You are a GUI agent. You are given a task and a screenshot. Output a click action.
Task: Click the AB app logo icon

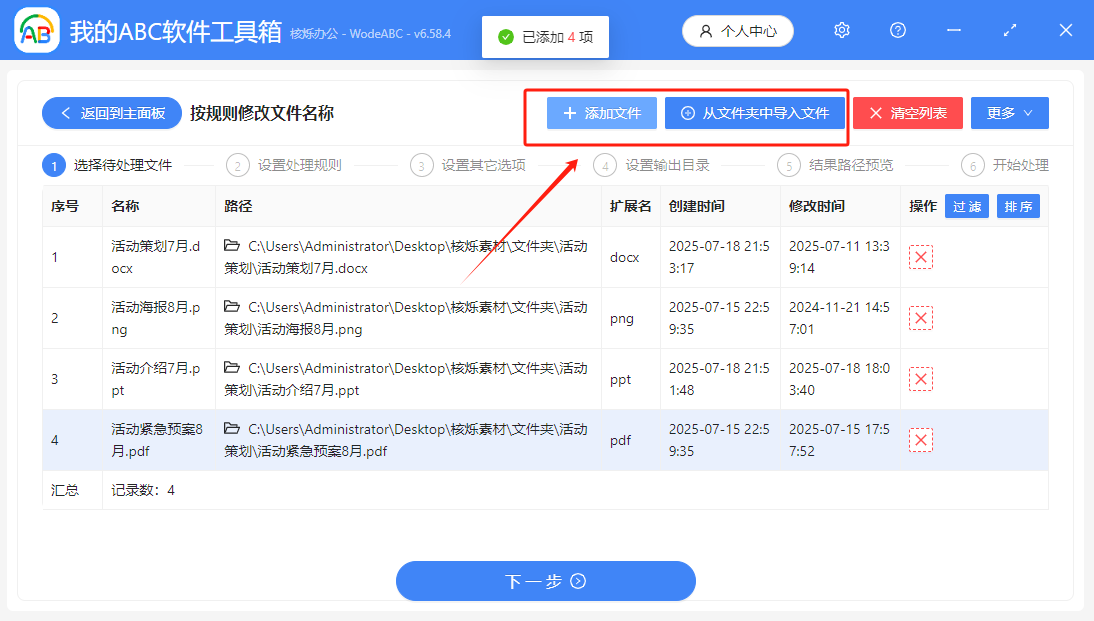(x=36, y=30)
